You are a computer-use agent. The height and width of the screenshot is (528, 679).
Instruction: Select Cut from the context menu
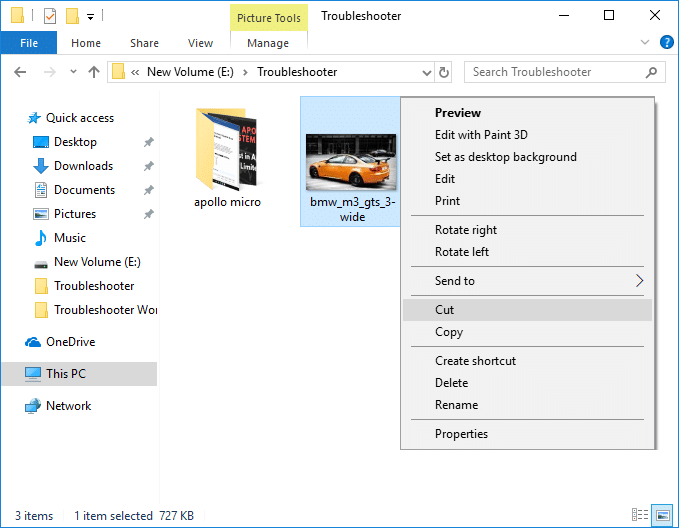pyautogui.click(x=445, y=310)
